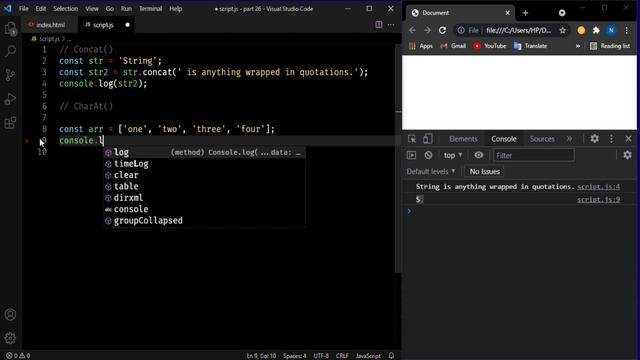The width and height of the screenshot is (640, 360).
Task: Reload the Chrome page
Action: click(442, 30)
